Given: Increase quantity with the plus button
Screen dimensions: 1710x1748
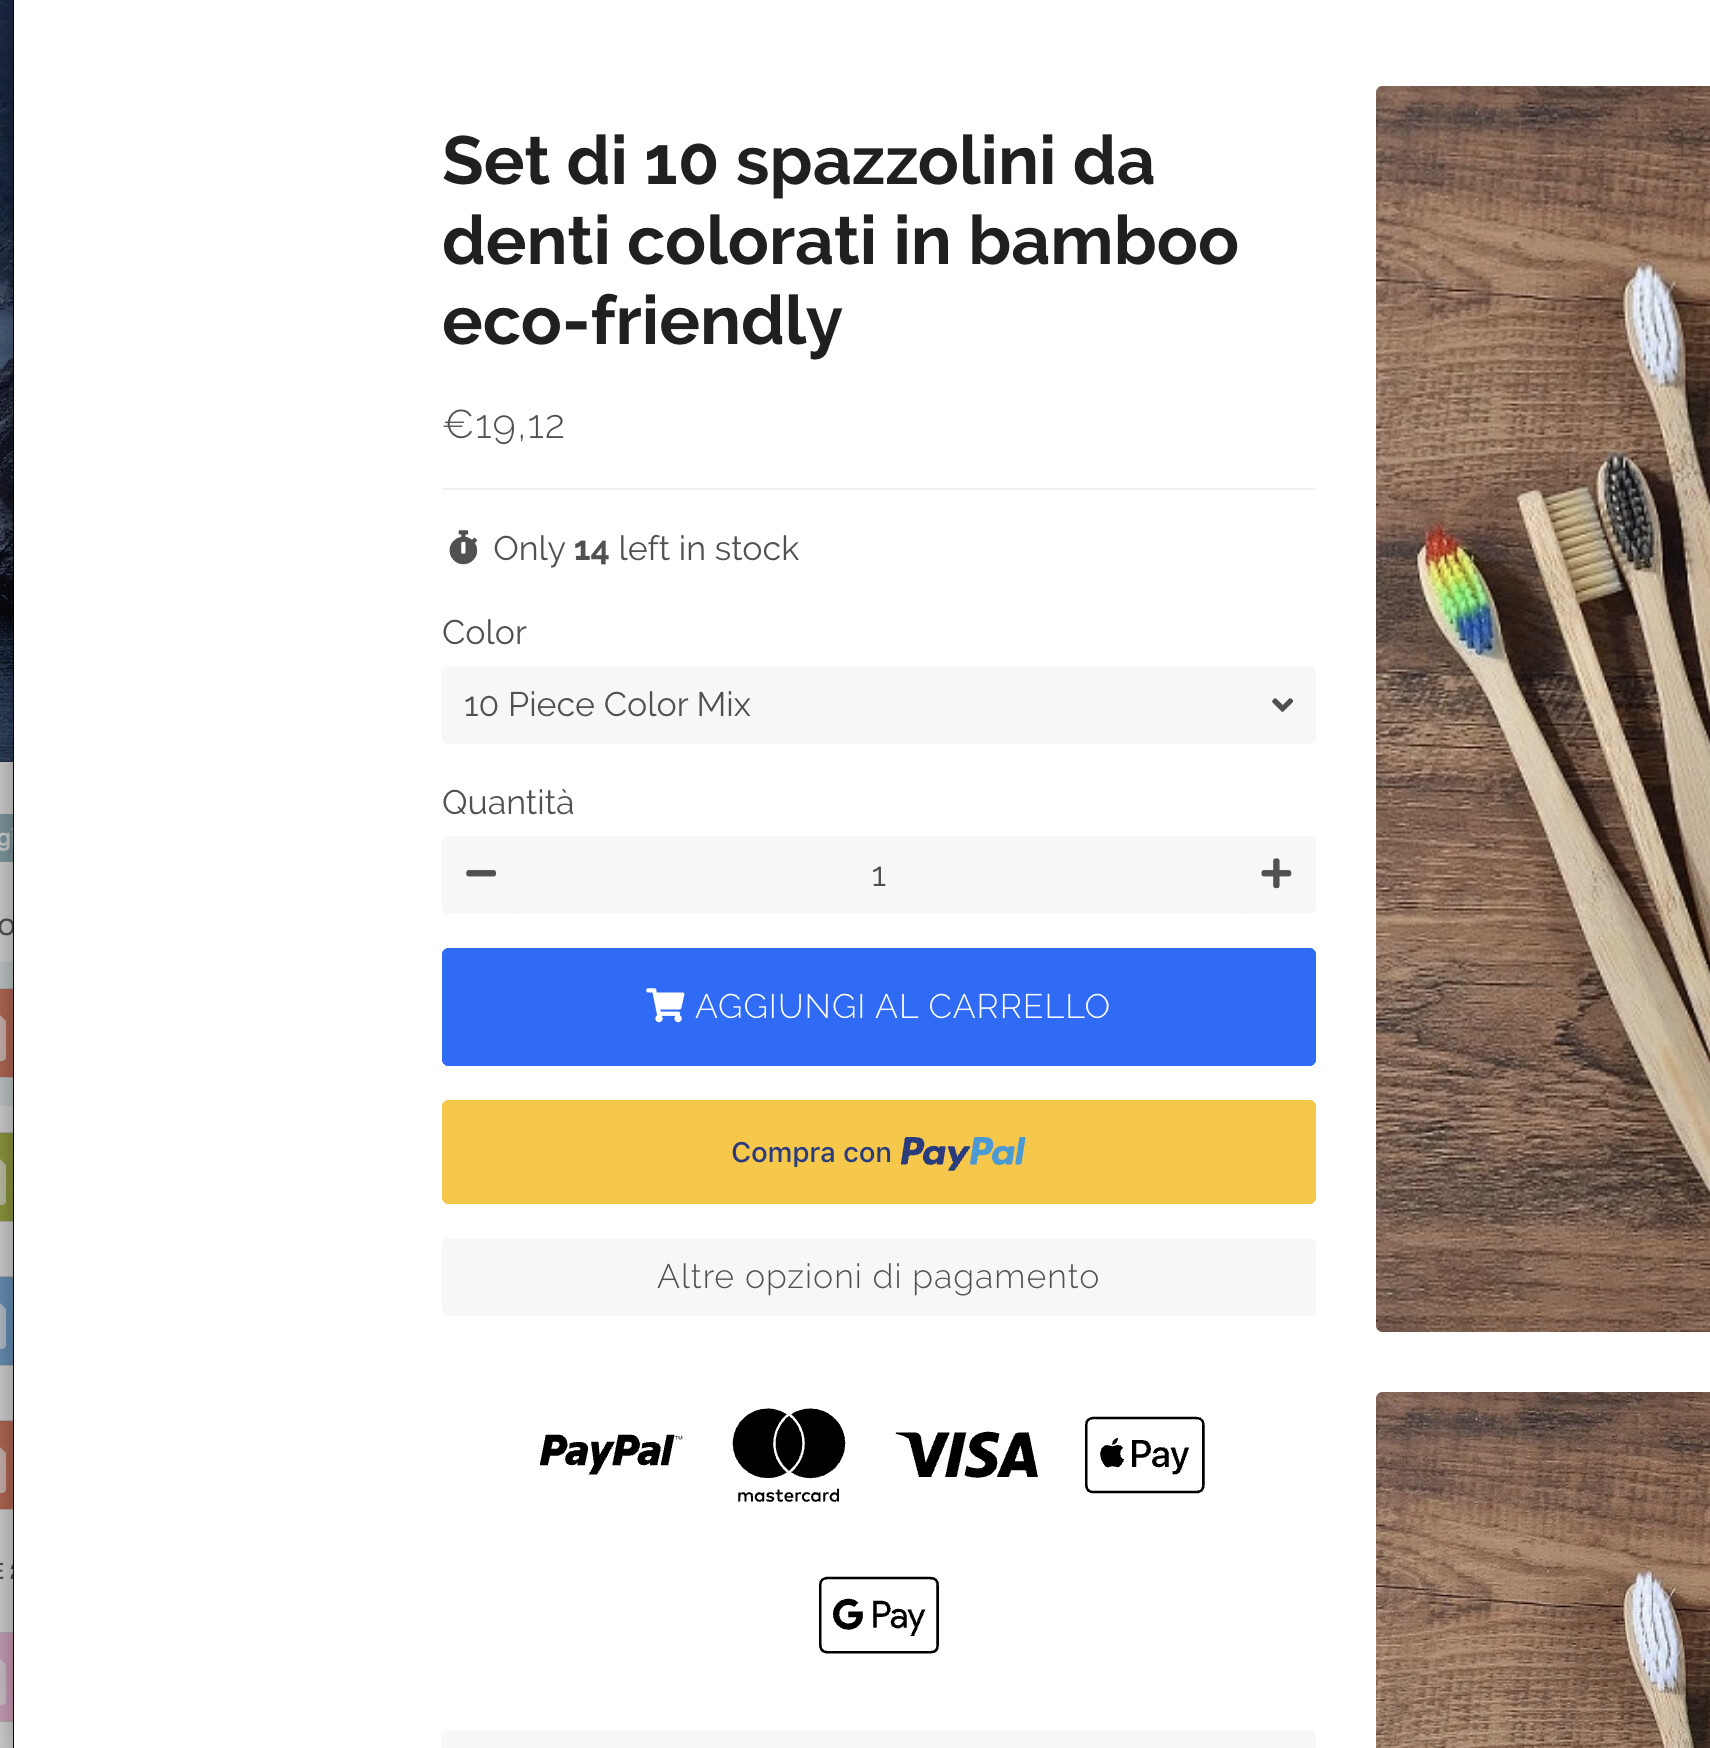Looking at the screenshot, I should 1275,874.
